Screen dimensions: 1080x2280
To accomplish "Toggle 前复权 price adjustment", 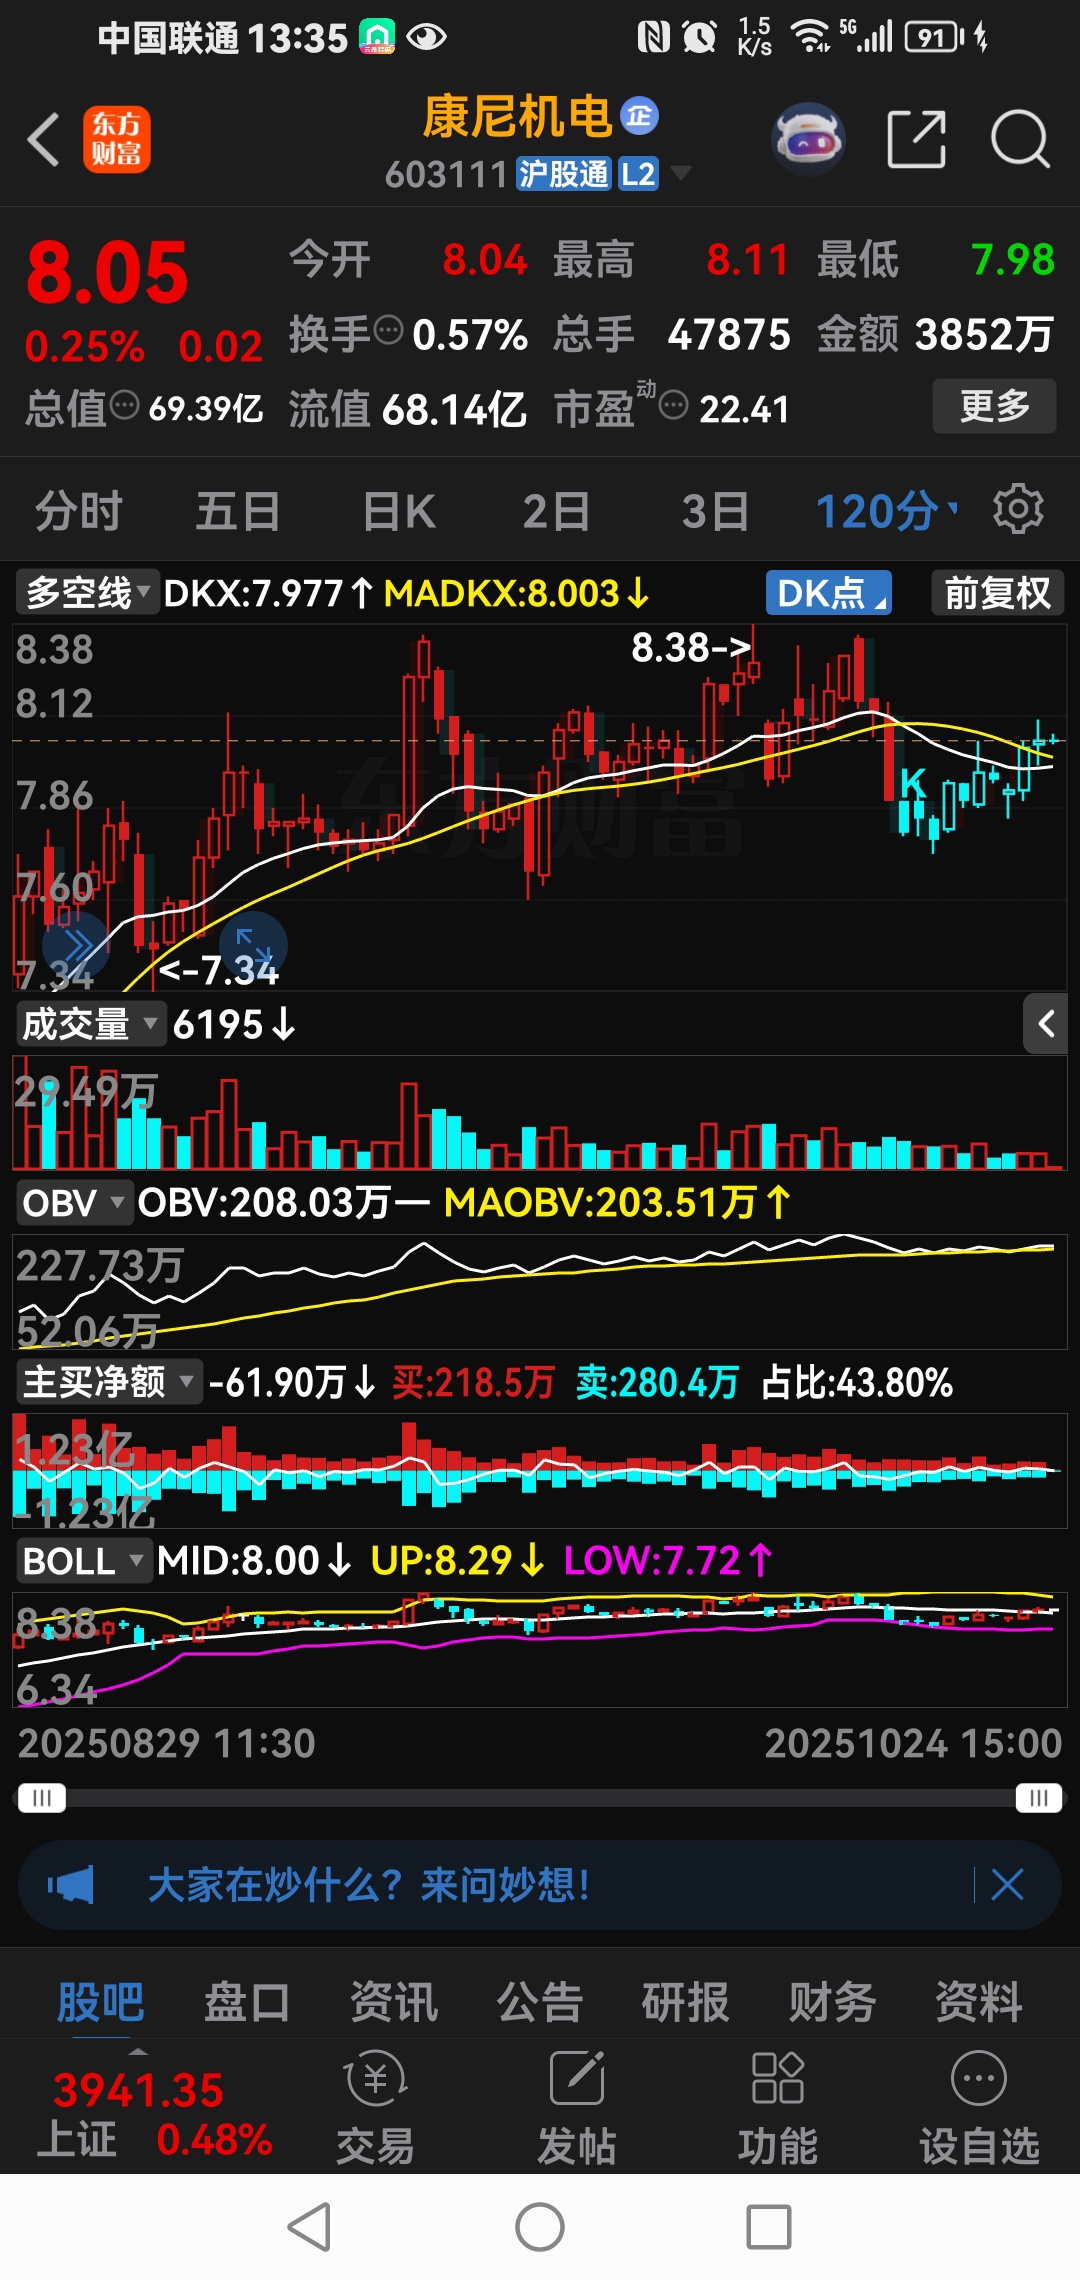I will pyautogui.click(x=998, y=593).
